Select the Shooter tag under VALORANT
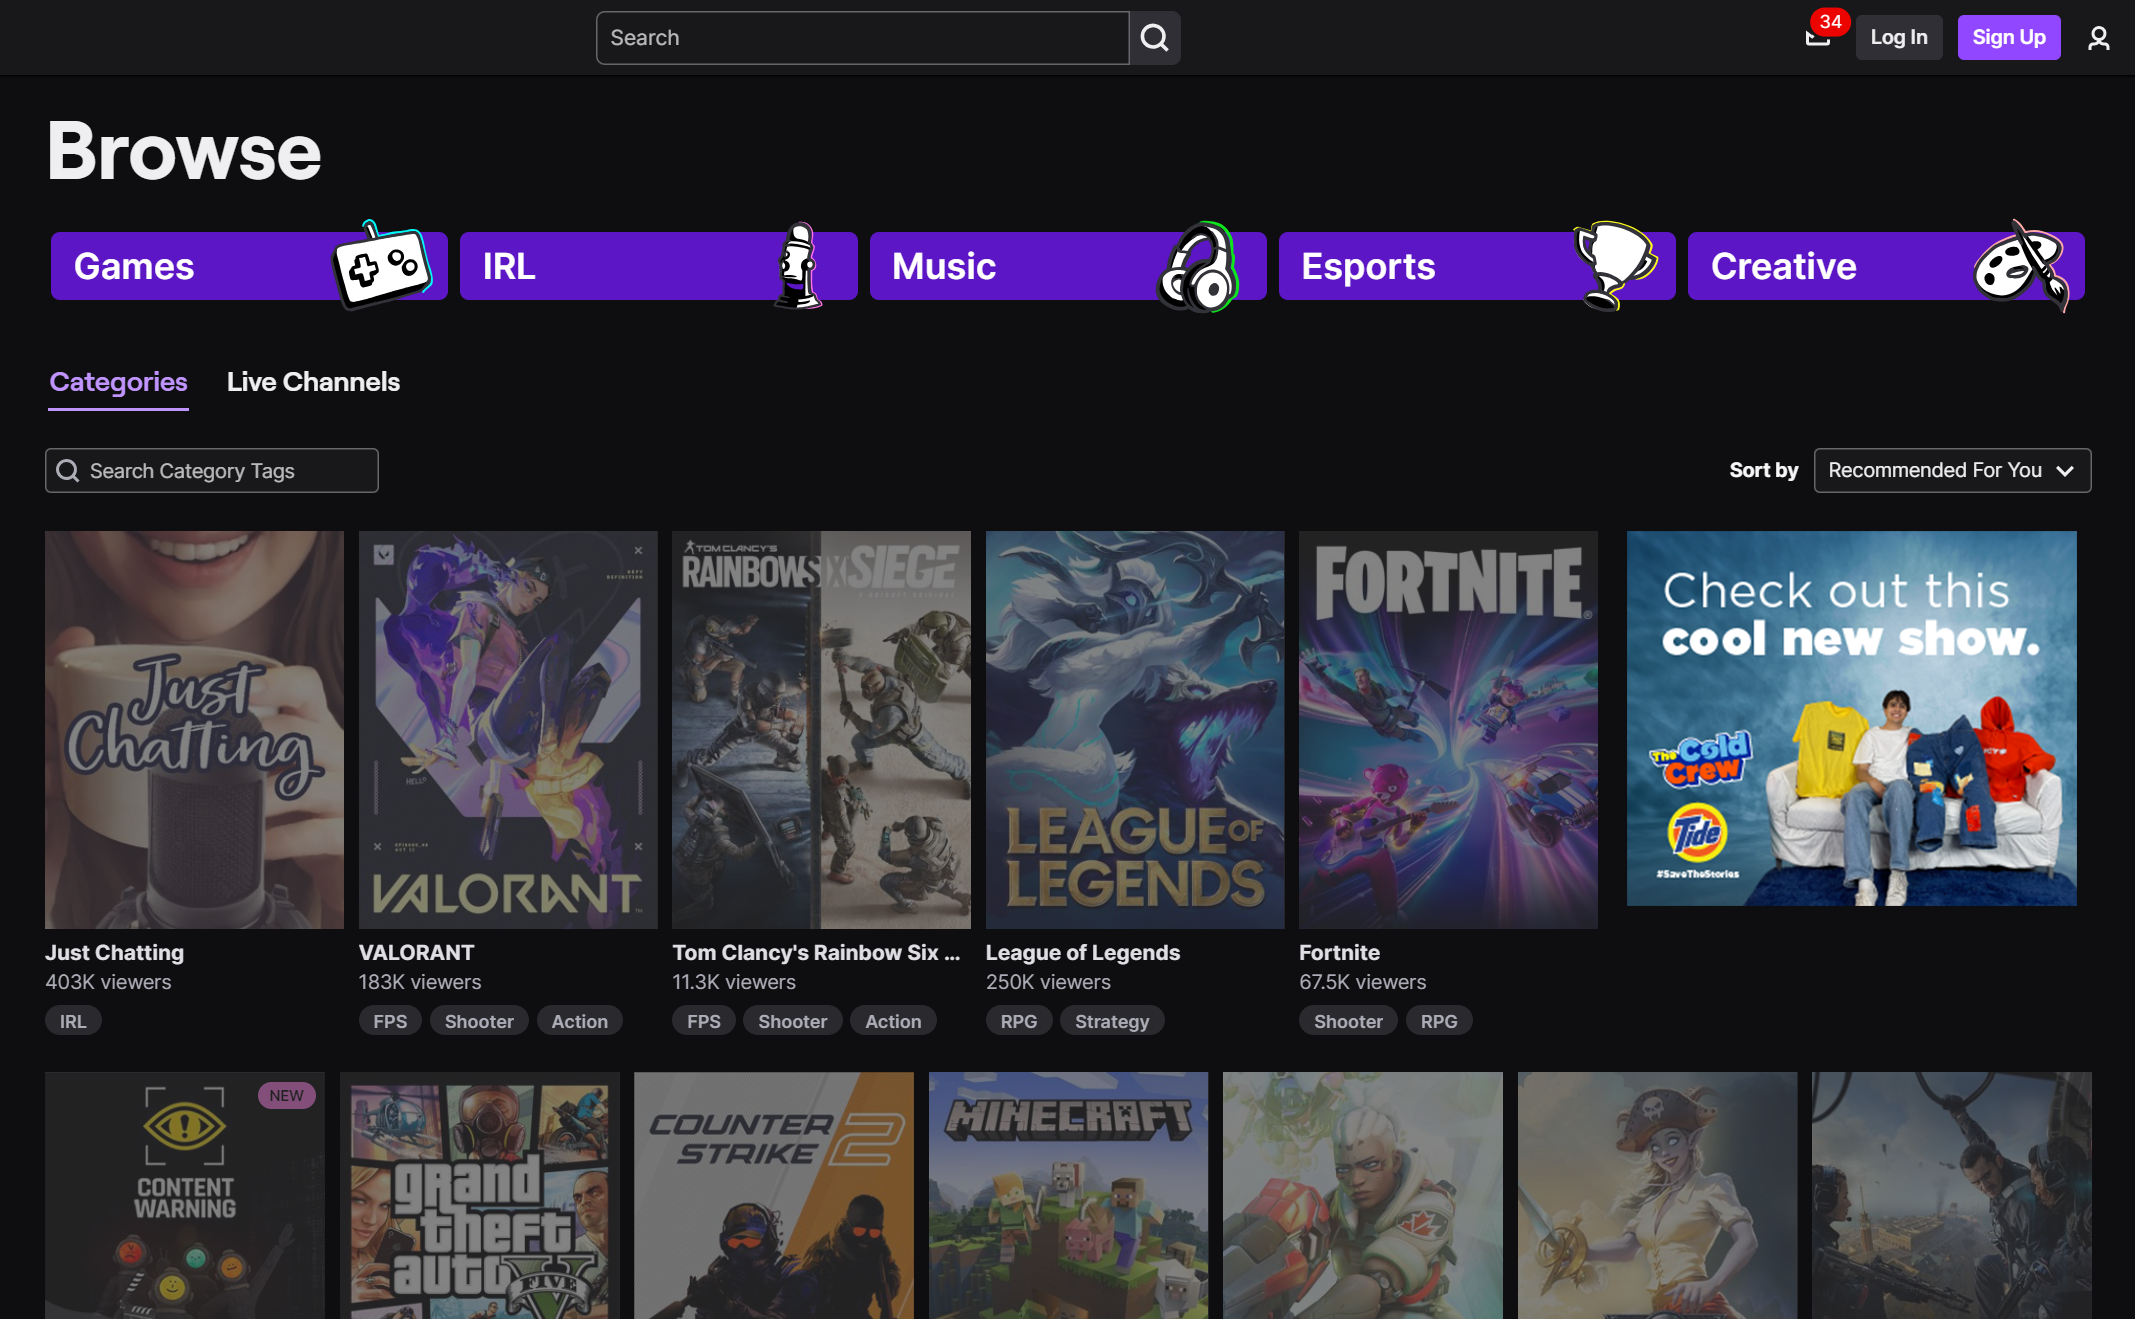 [479, 1021]
